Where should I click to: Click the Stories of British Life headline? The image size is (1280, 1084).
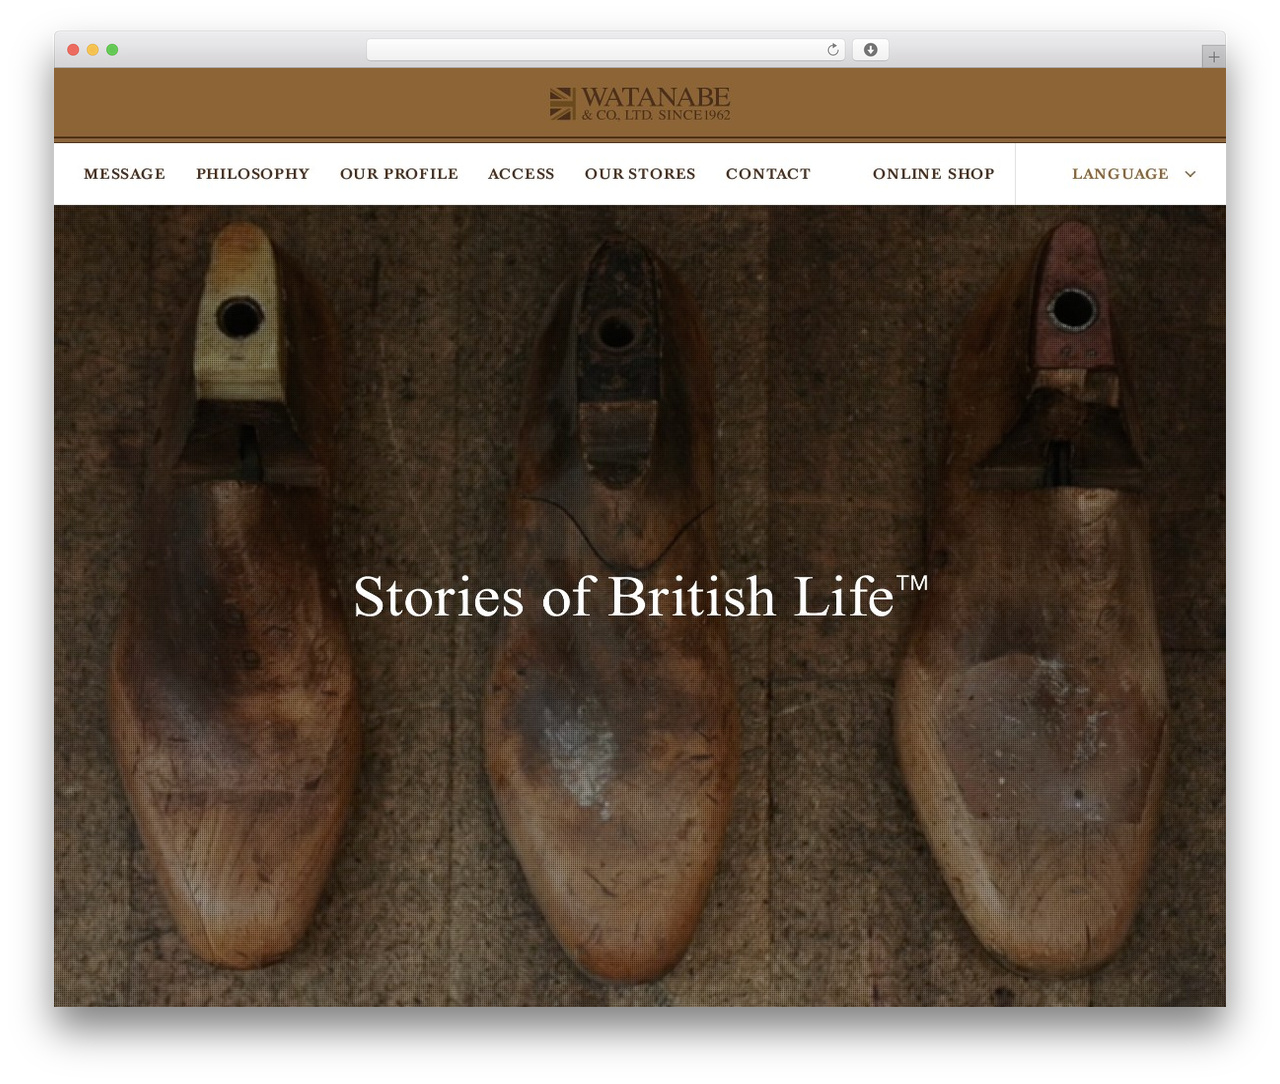coord(641,596)
